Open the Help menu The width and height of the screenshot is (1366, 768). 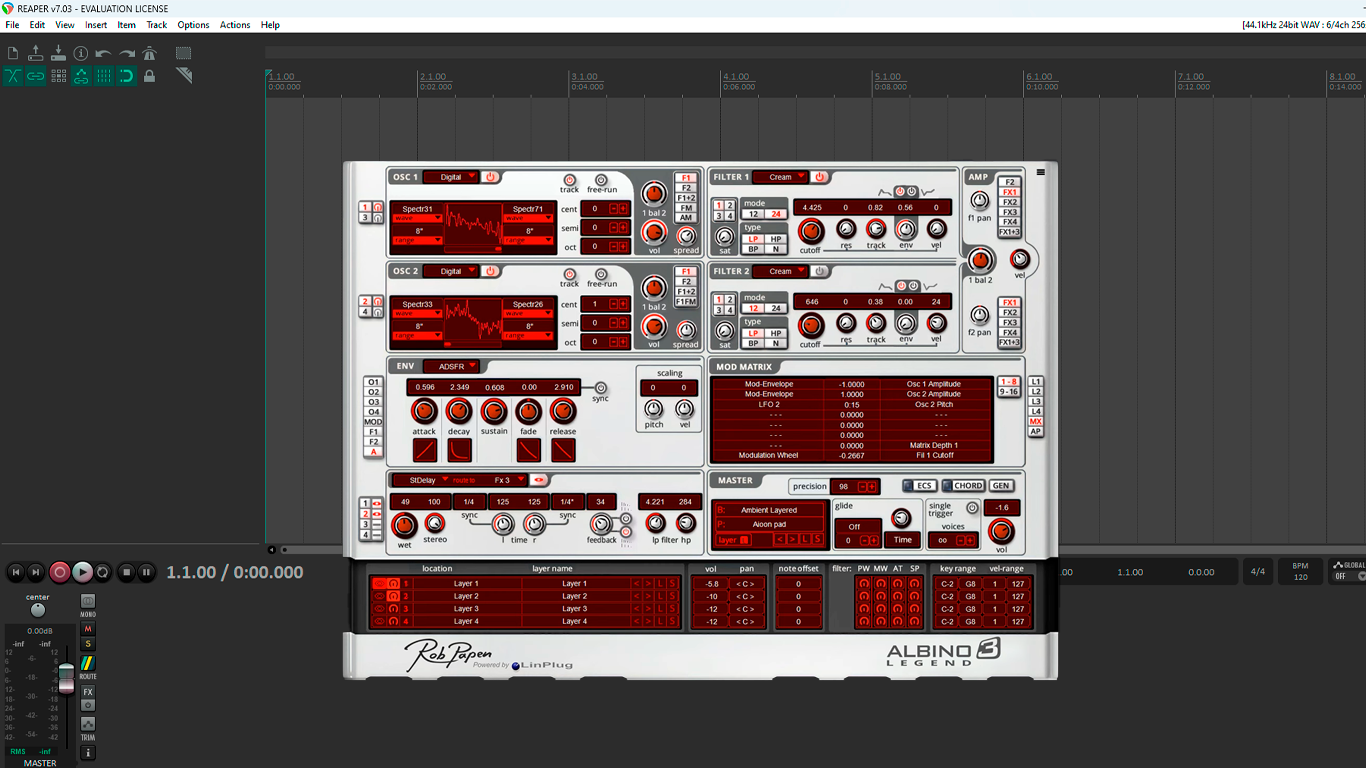click(270, 25)
